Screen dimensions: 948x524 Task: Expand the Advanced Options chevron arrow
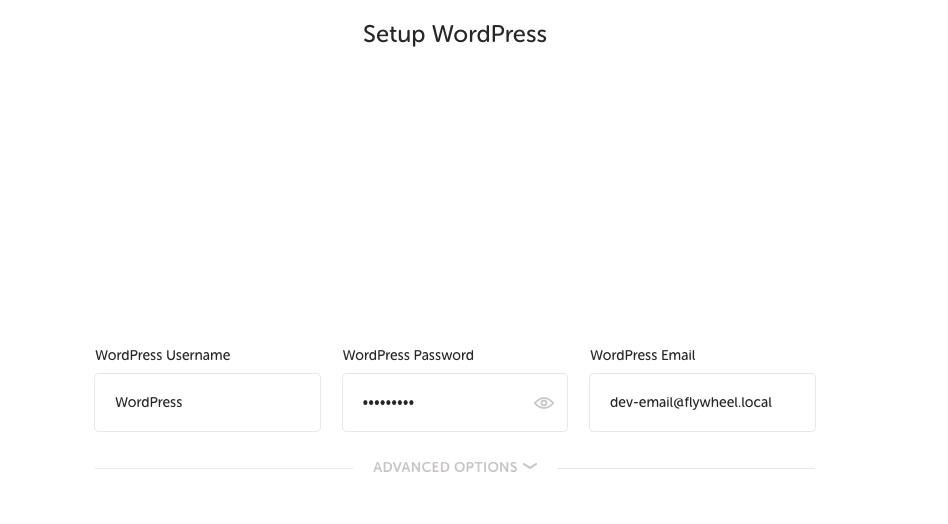click(x=530, y=466)
